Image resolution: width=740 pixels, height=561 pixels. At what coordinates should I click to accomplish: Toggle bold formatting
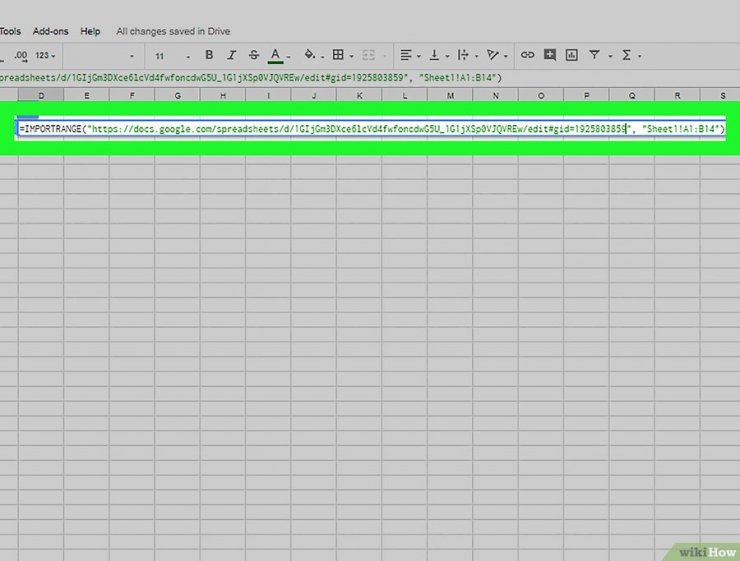(x=209, y=55)
